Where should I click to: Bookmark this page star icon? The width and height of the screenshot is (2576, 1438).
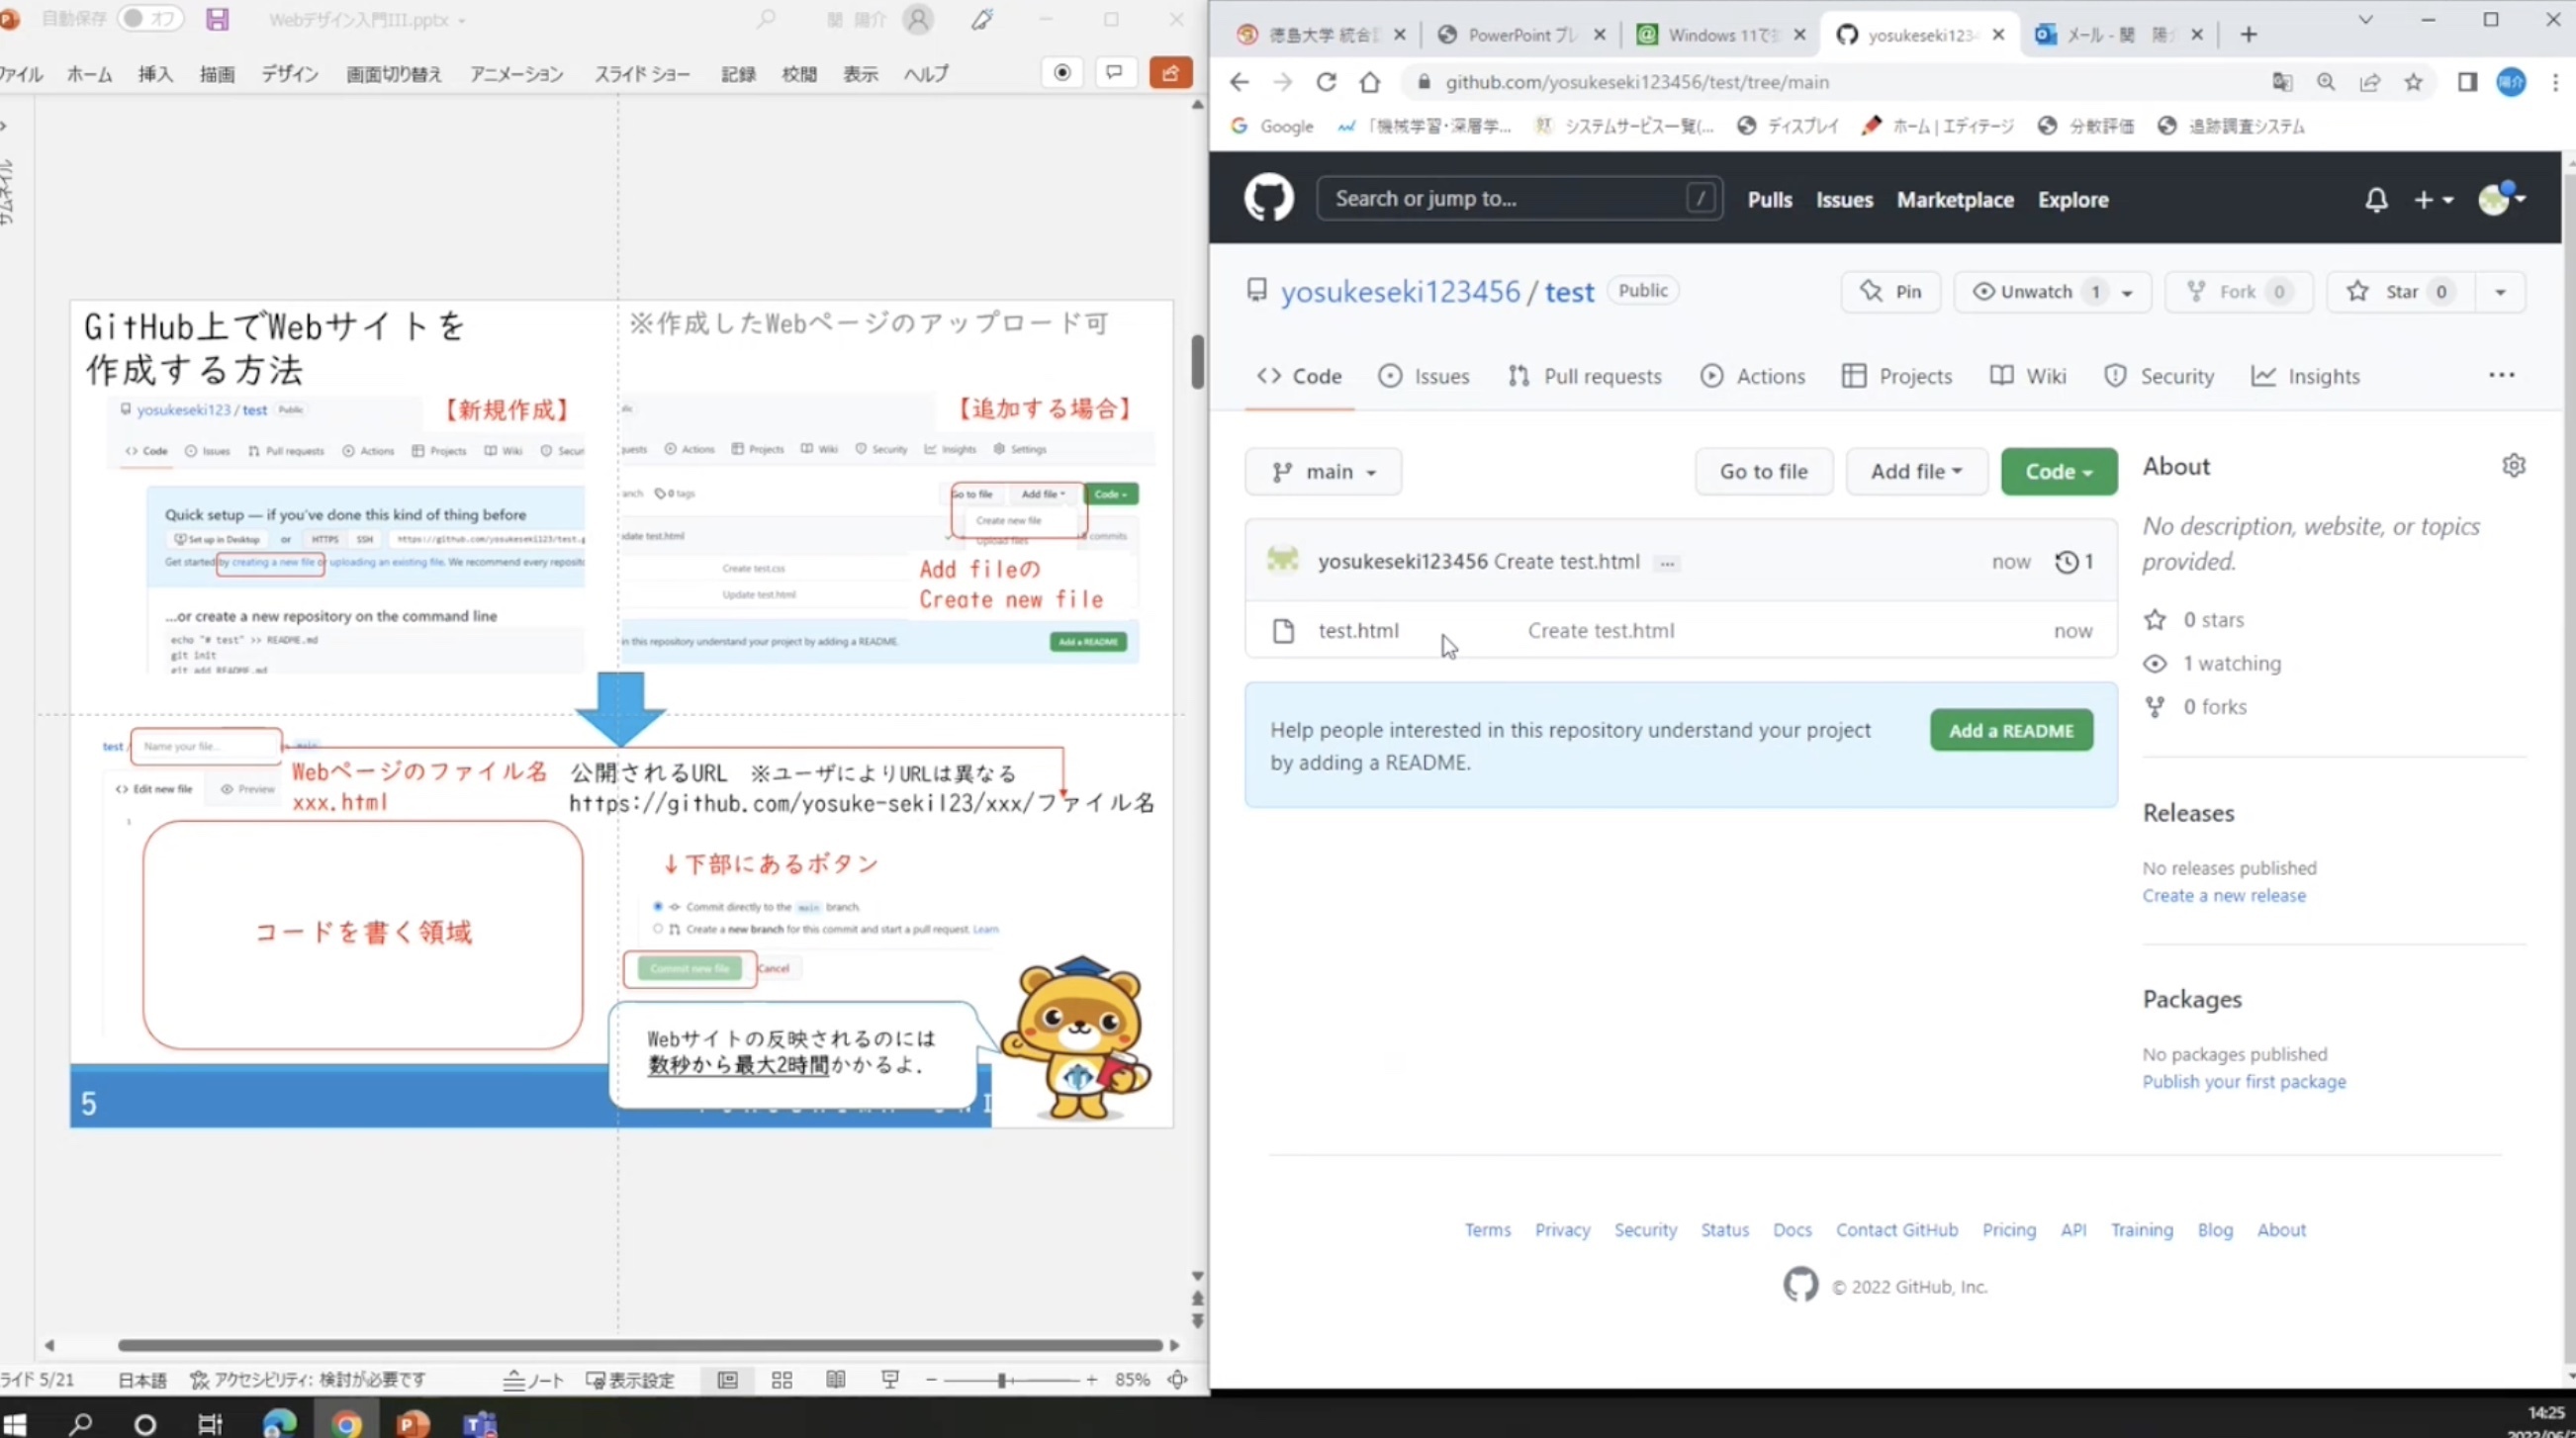pos(2414,82)
